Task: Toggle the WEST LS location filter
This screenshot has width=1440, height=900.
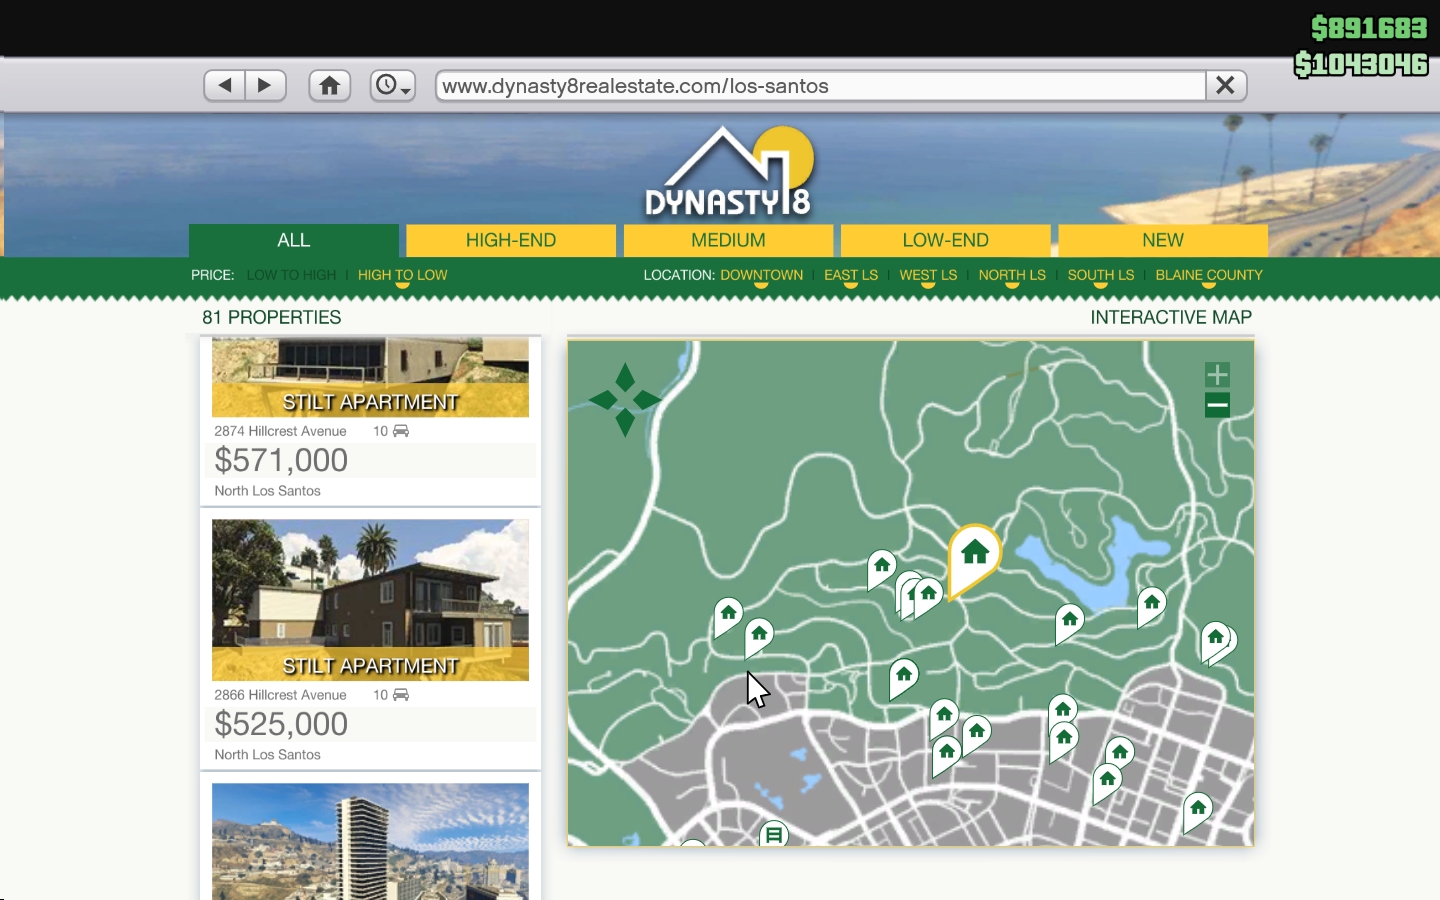Action: [928, 275]
